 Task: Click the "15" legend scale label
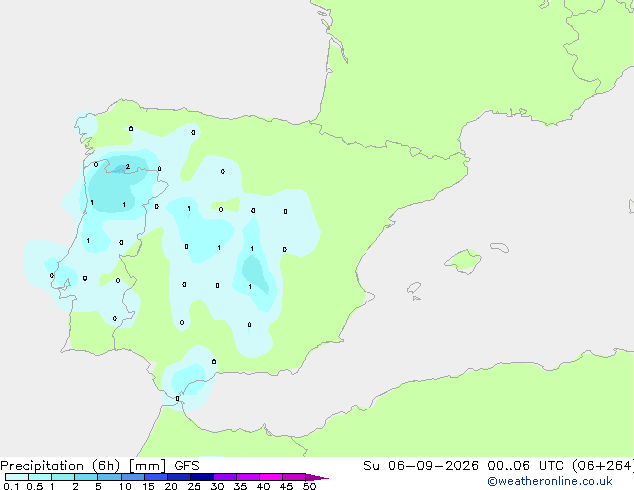(x=148, y=486)
